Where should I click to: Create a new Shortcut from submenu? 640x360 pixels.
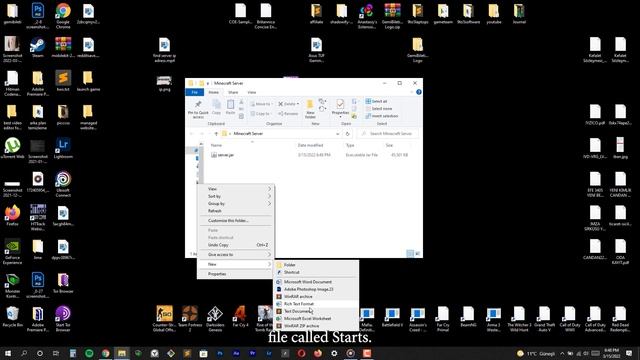click(316, 272)
